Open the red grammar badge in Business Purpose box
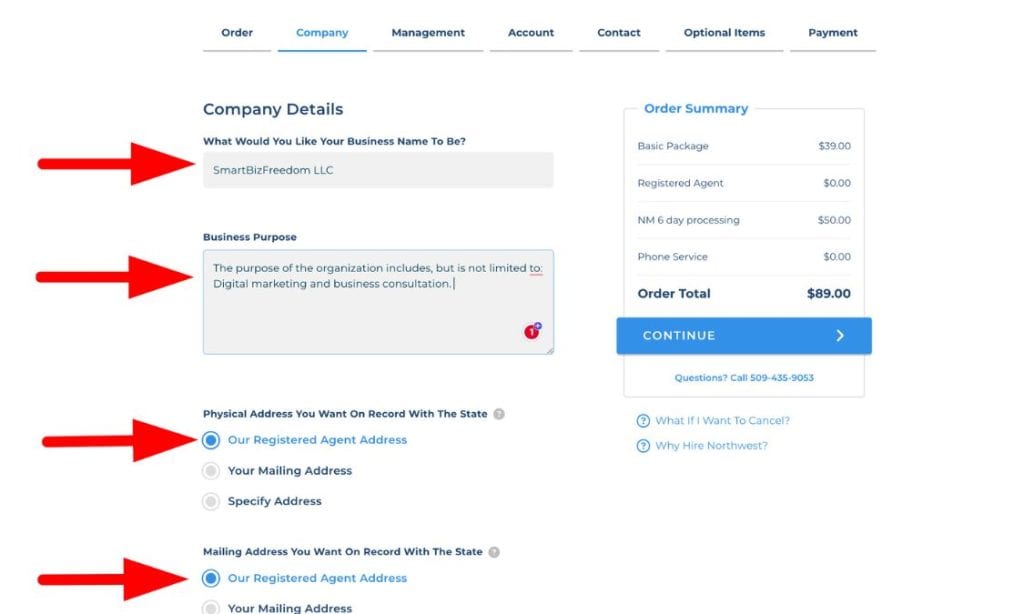The width and height of the screenshot is (1024, 614). coord(533,332)
